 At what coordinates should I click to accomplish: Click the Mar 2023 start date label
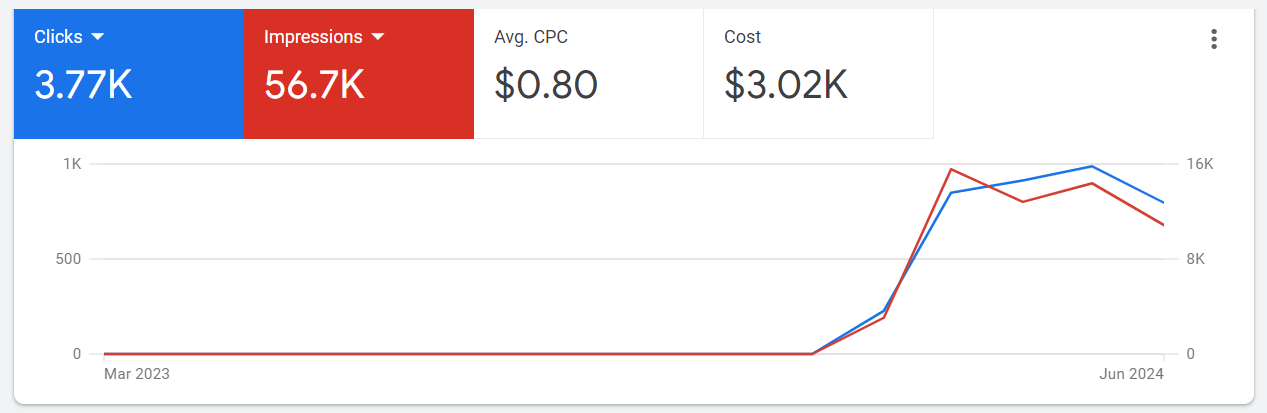pos(137,374)
